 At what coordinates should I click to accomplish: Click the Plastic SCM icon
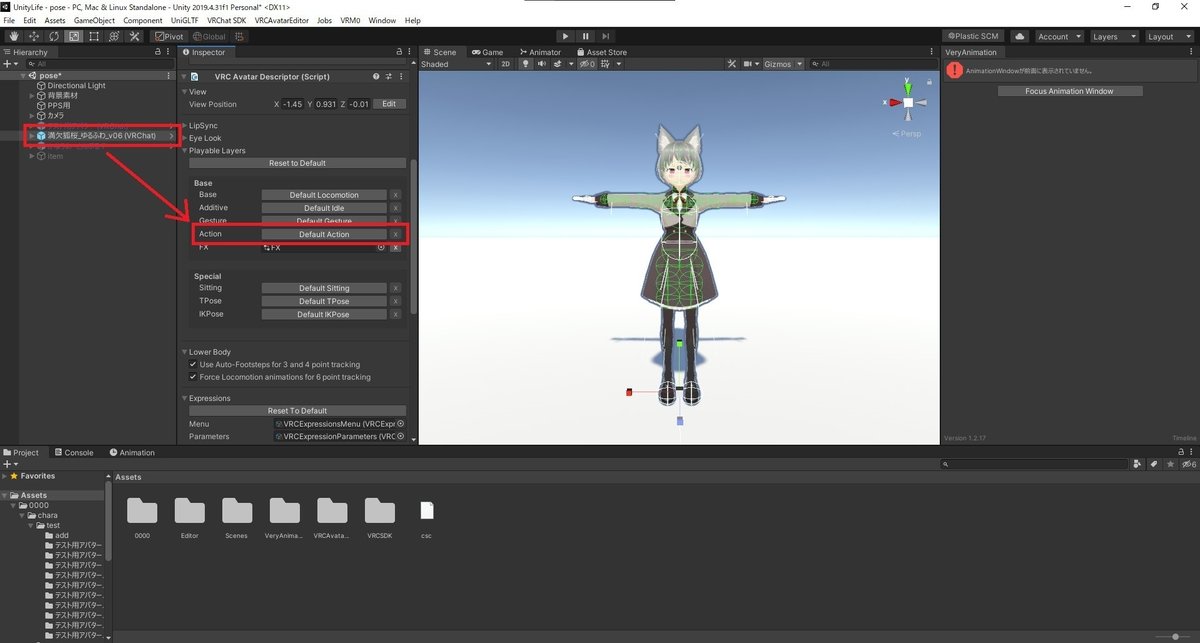[974, 36]
